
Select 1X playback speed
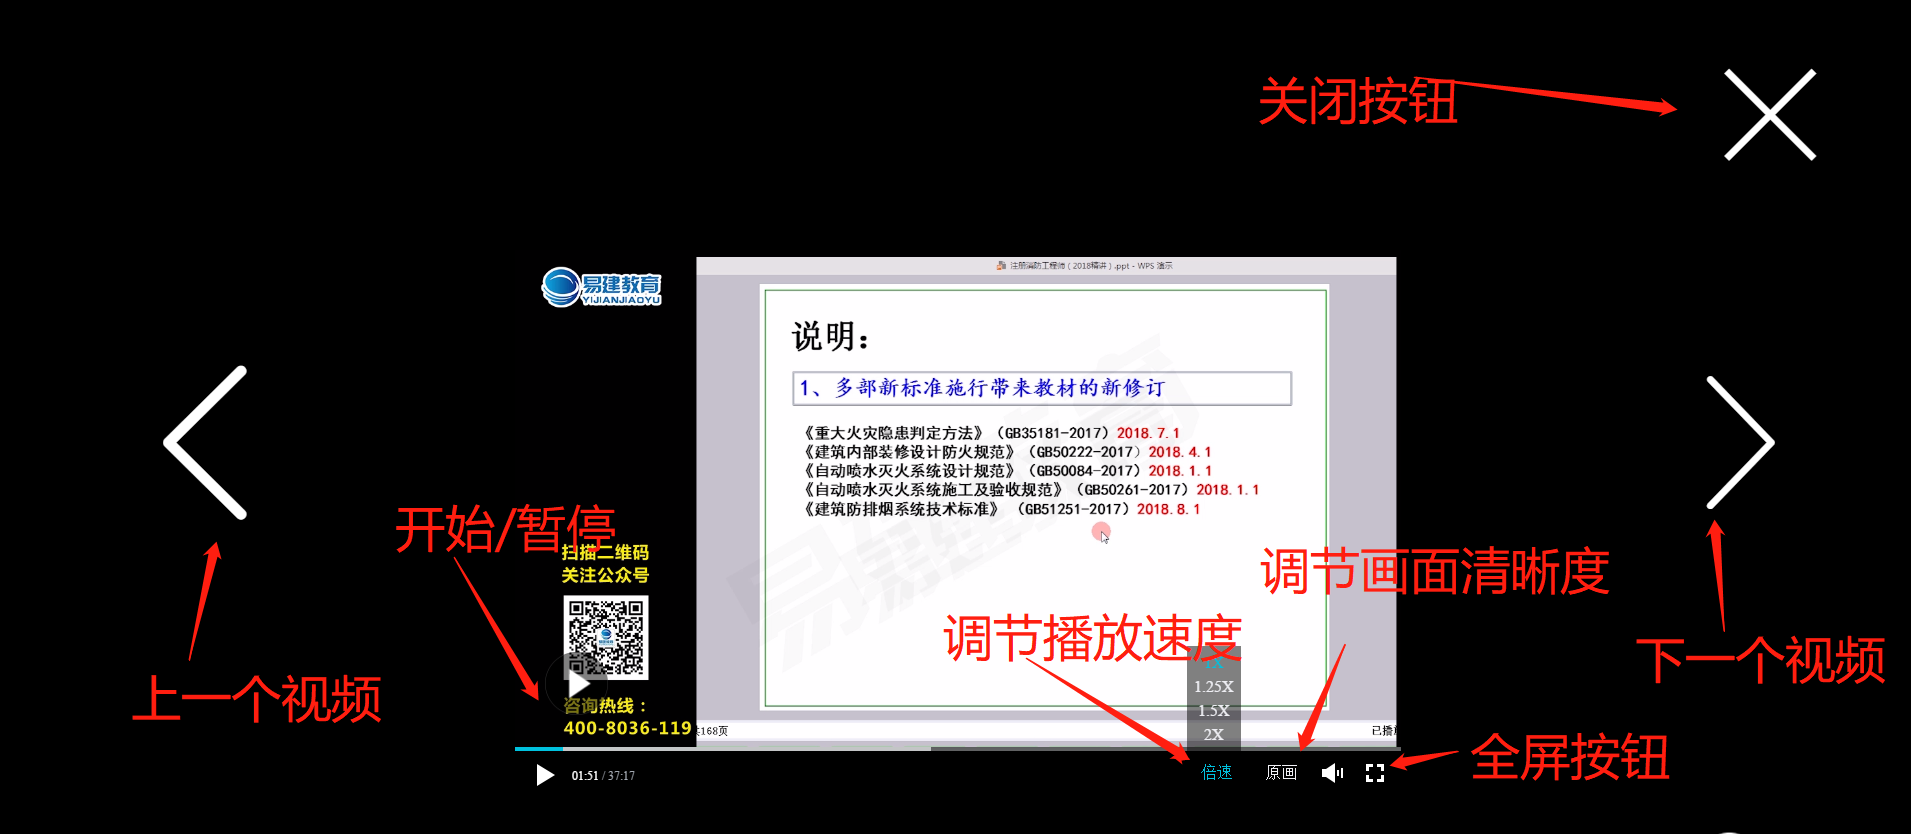point(1213,662)
